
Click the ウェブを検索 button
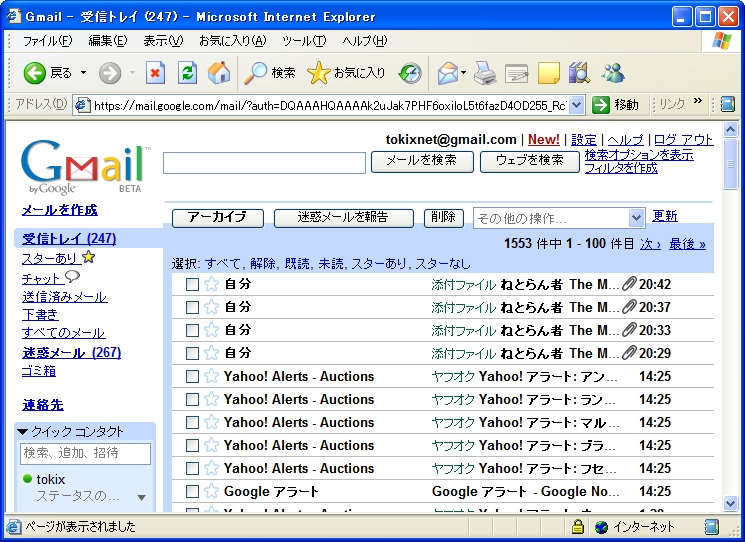coord(530,162)
